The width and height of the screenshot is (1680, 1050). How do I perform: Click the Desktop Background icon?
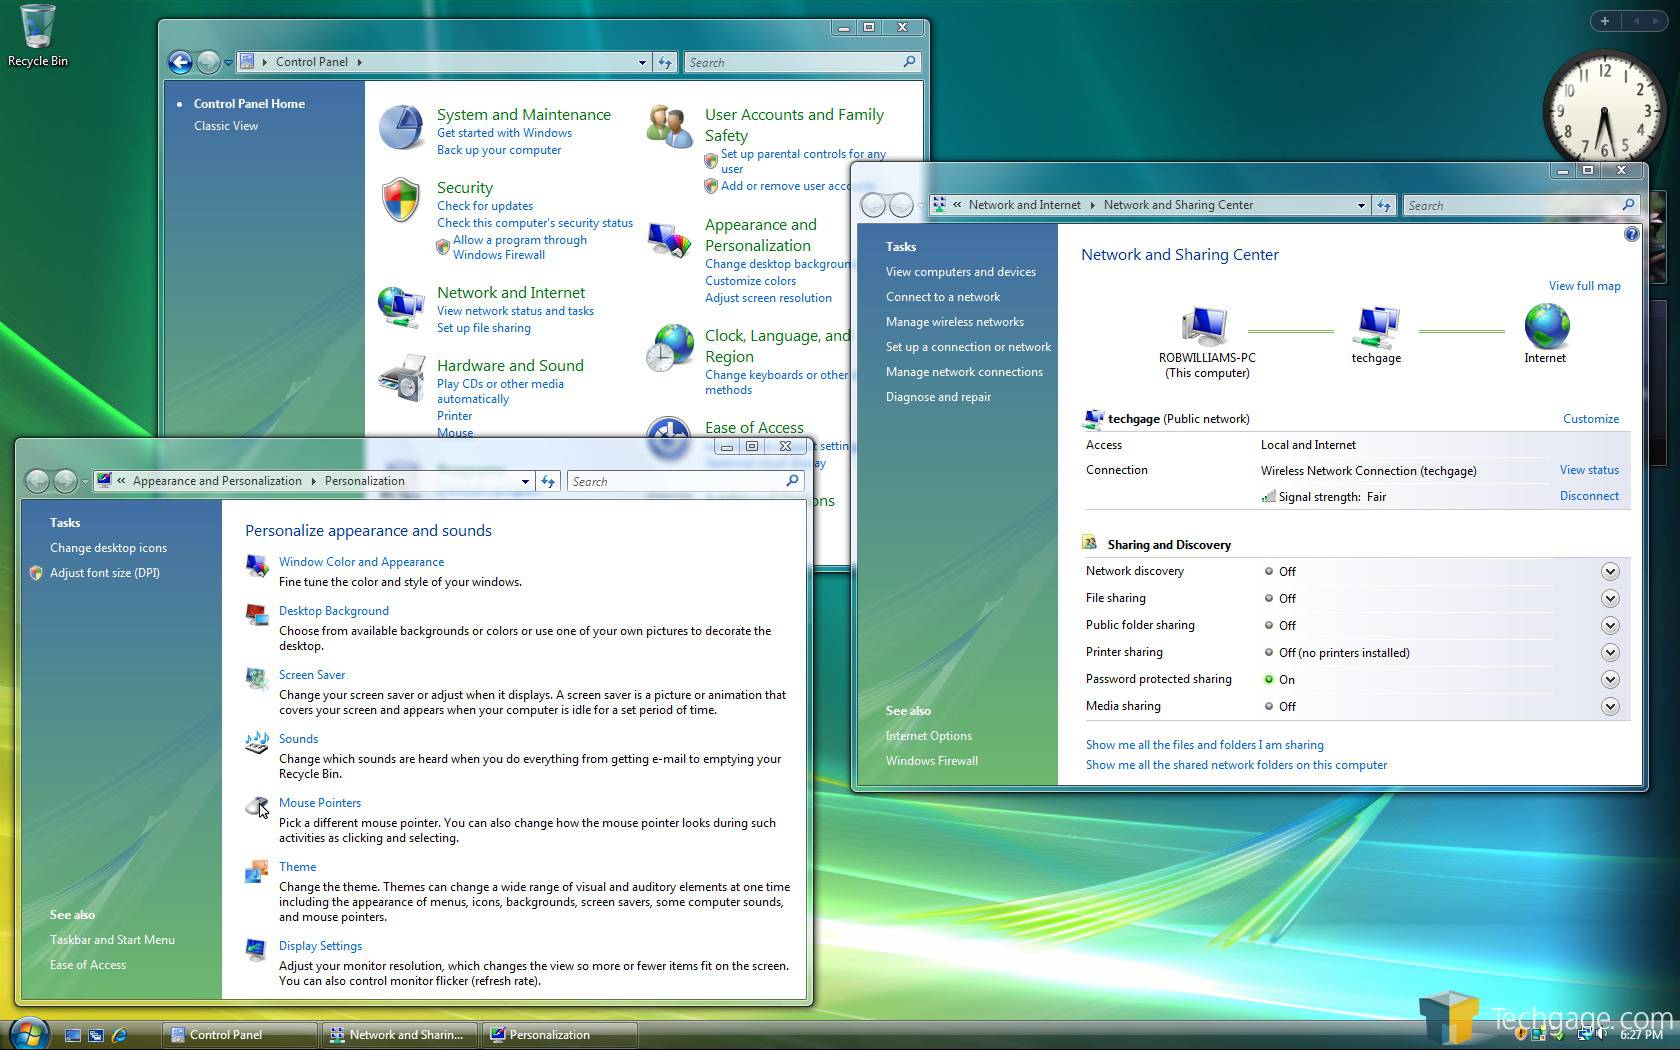tap(257, 614)
